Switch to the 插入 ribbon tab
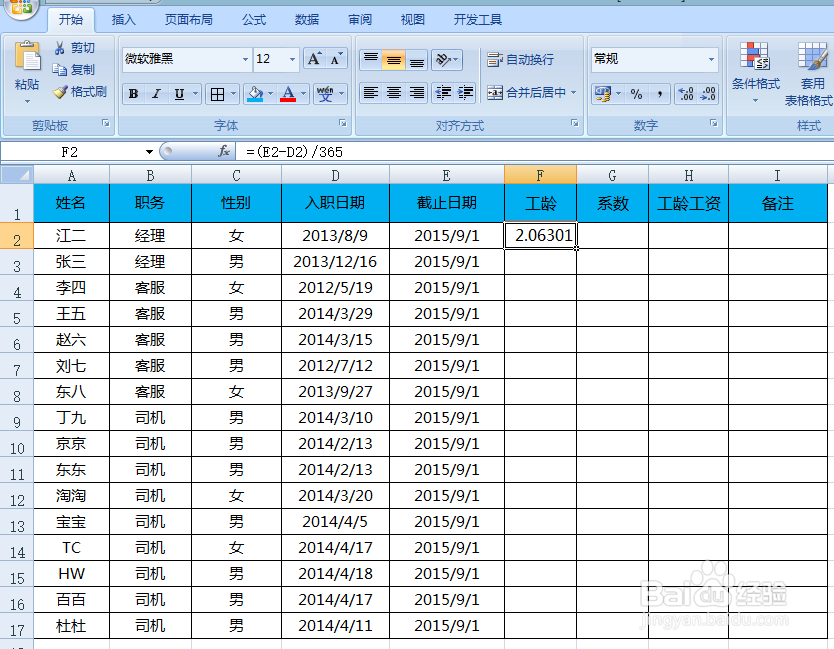Image resolution: width=834 pixels, height=649 pixels. click(x=123, y=19)
